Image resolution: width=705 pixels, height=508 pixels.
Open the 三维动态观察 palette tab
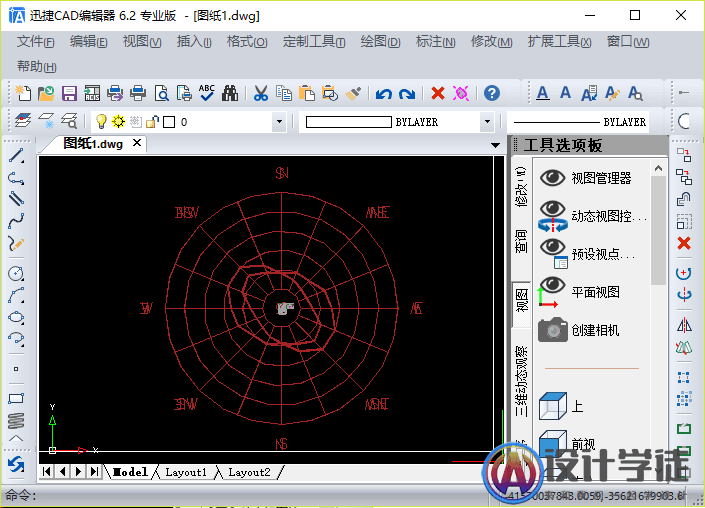521,381
